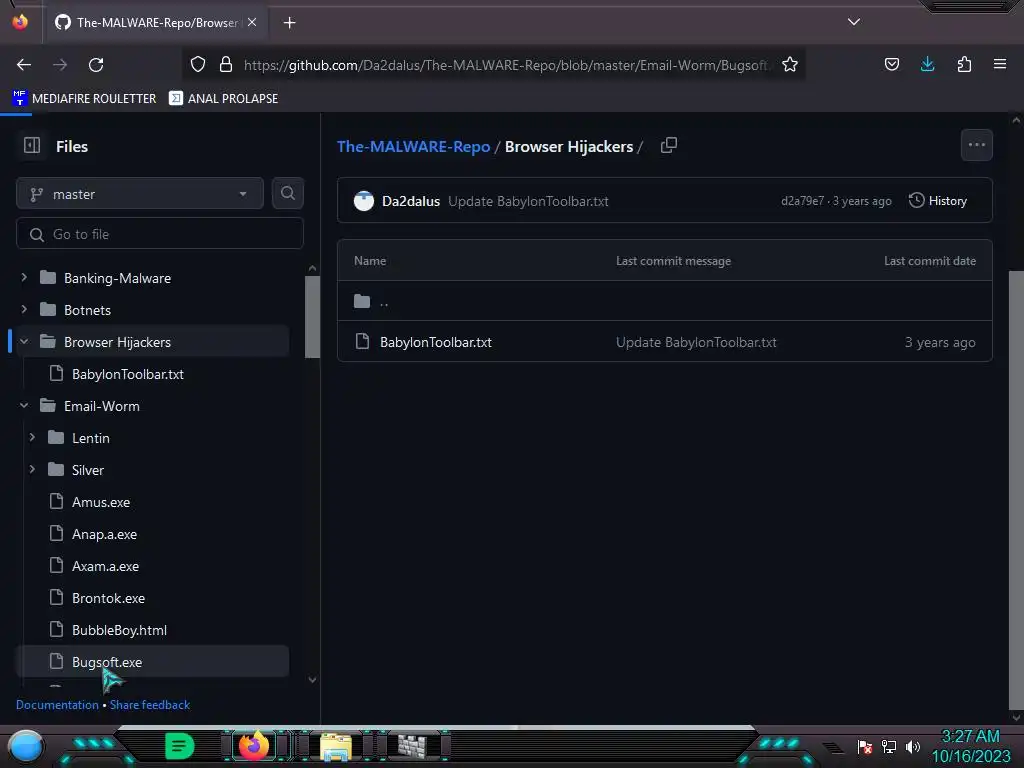
Task: Open Update BabylonToolbar.txt commit message at top
Action: [x=528, y=201]
